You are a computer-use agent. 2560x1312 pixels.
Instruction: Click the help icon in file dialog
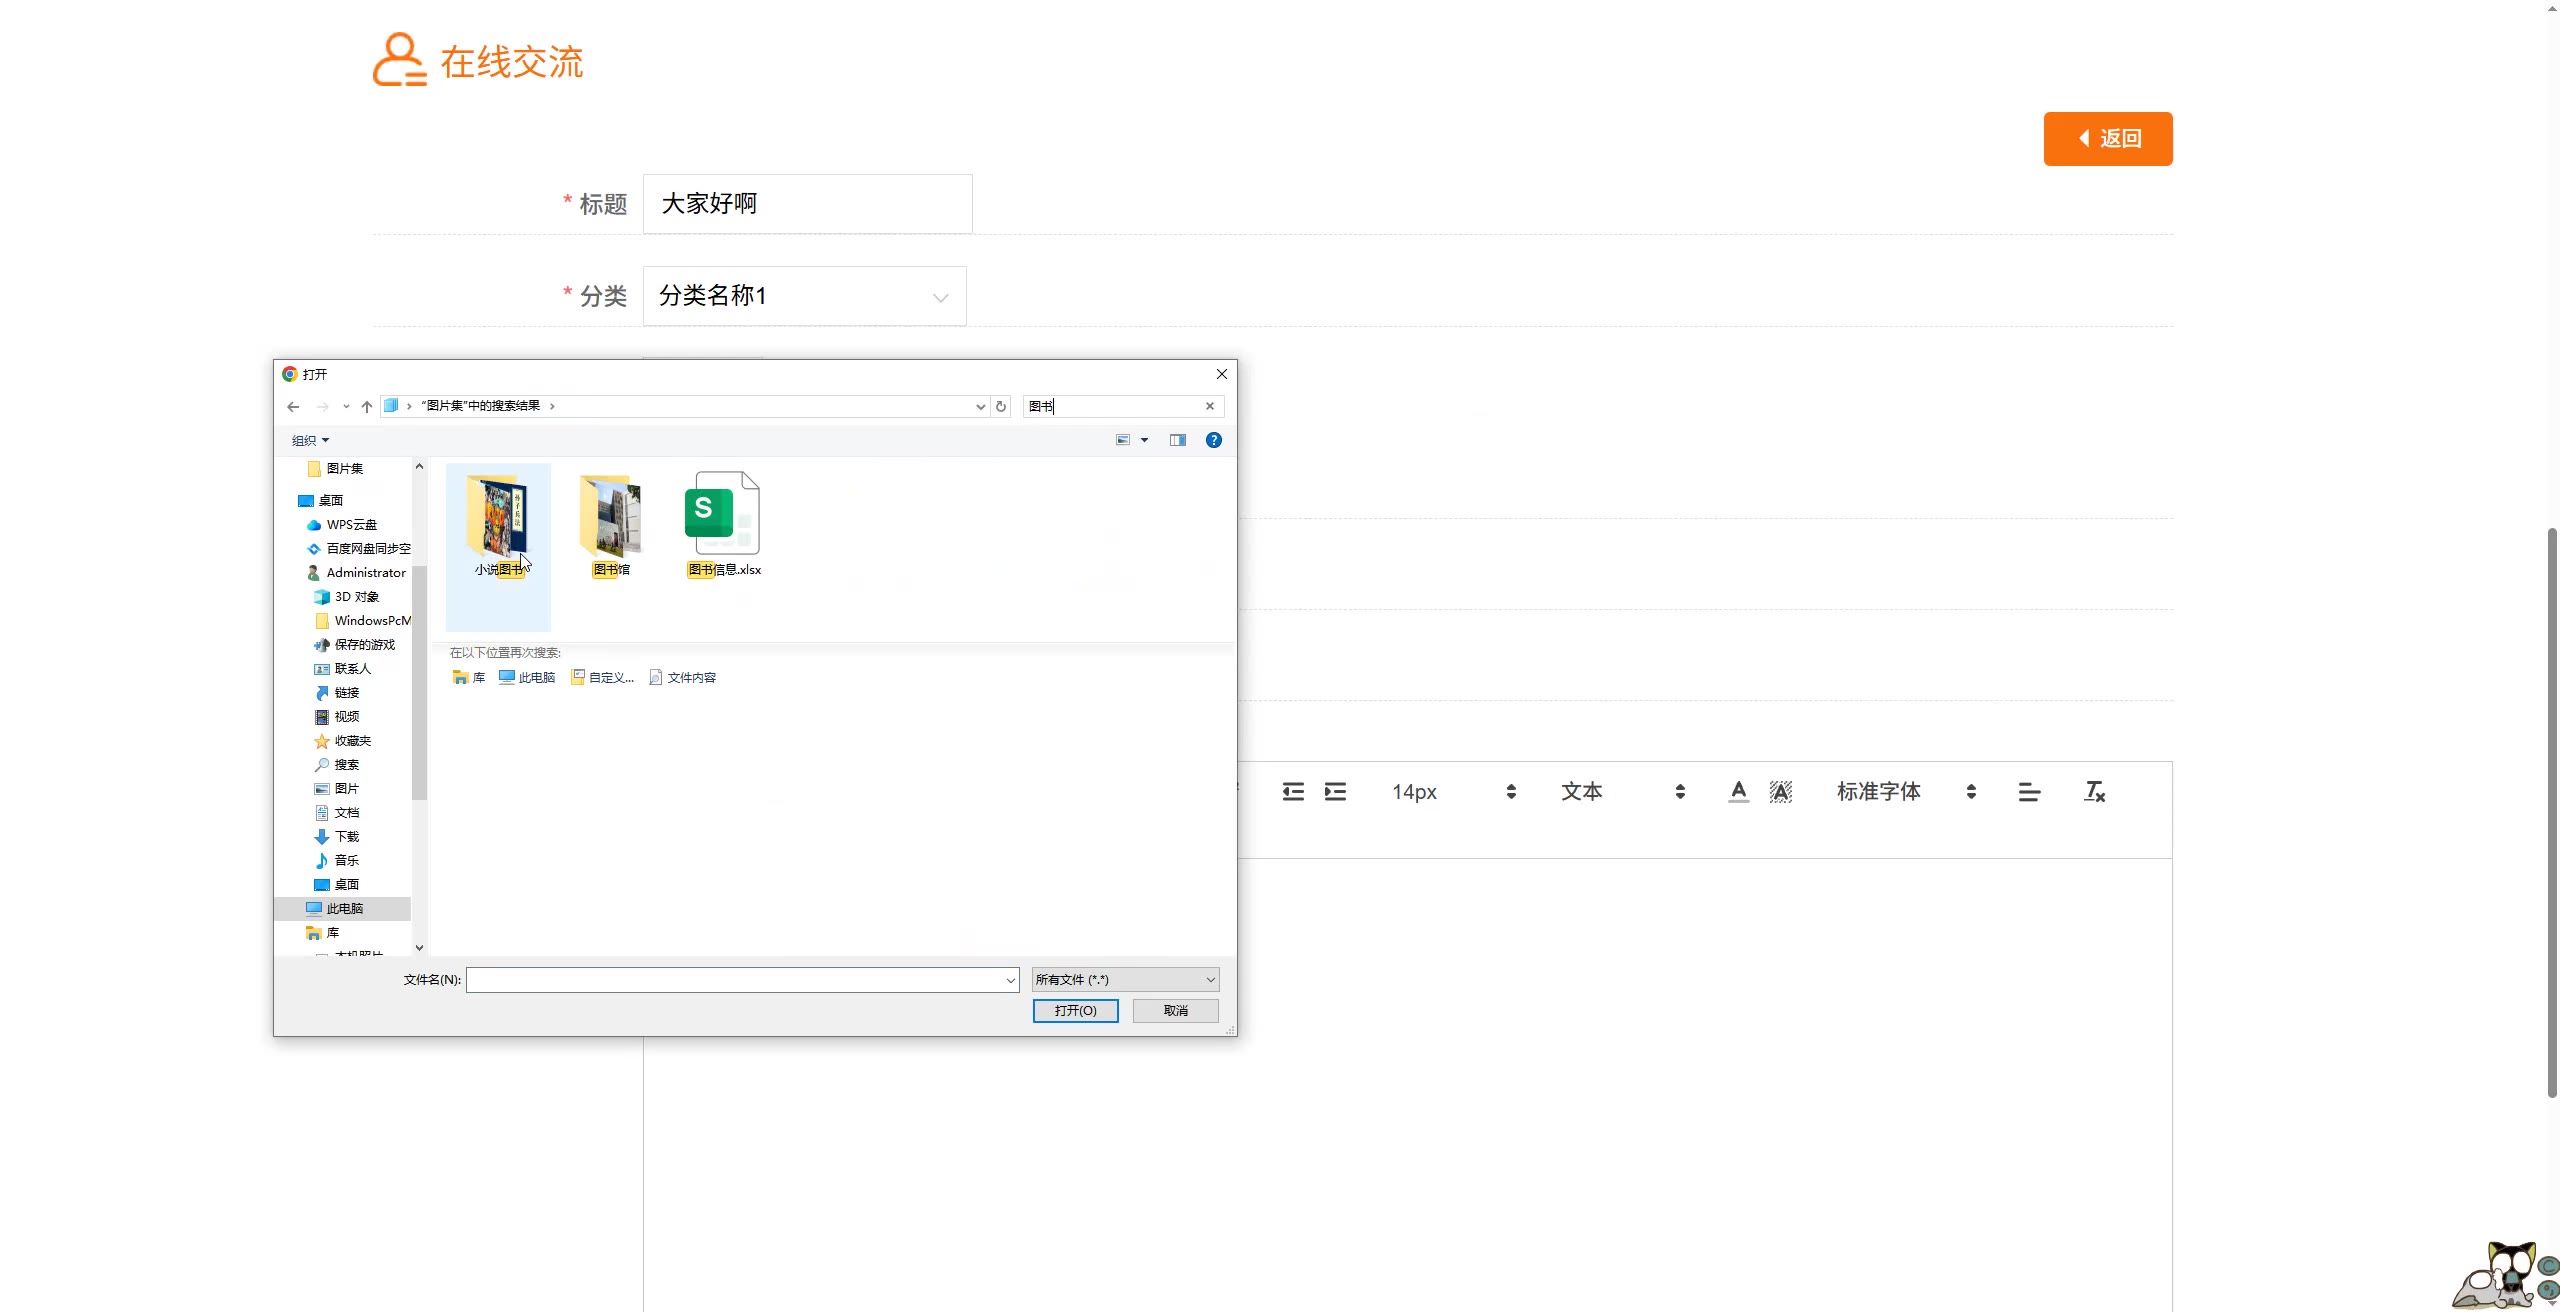click(1213, 440)
